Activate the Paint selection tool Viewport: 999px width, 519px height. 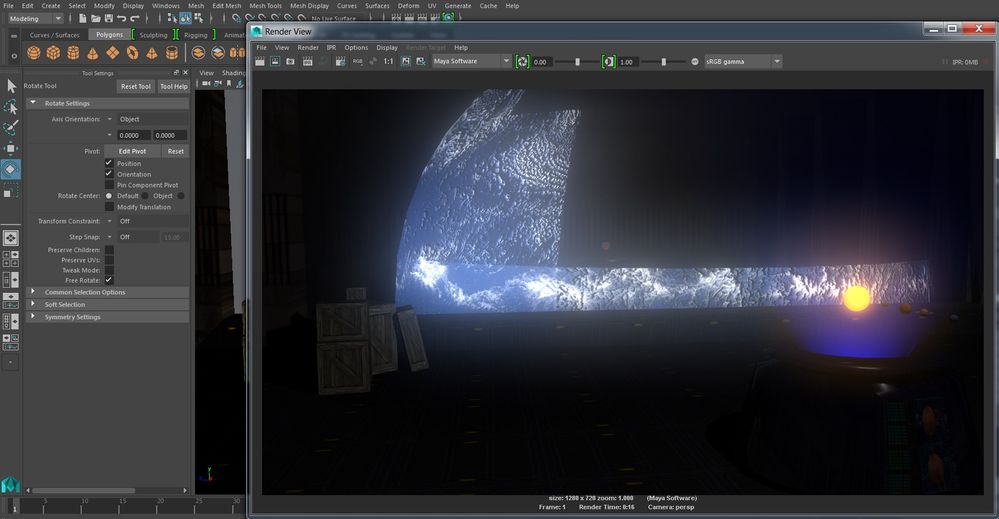tap(11, 127)
